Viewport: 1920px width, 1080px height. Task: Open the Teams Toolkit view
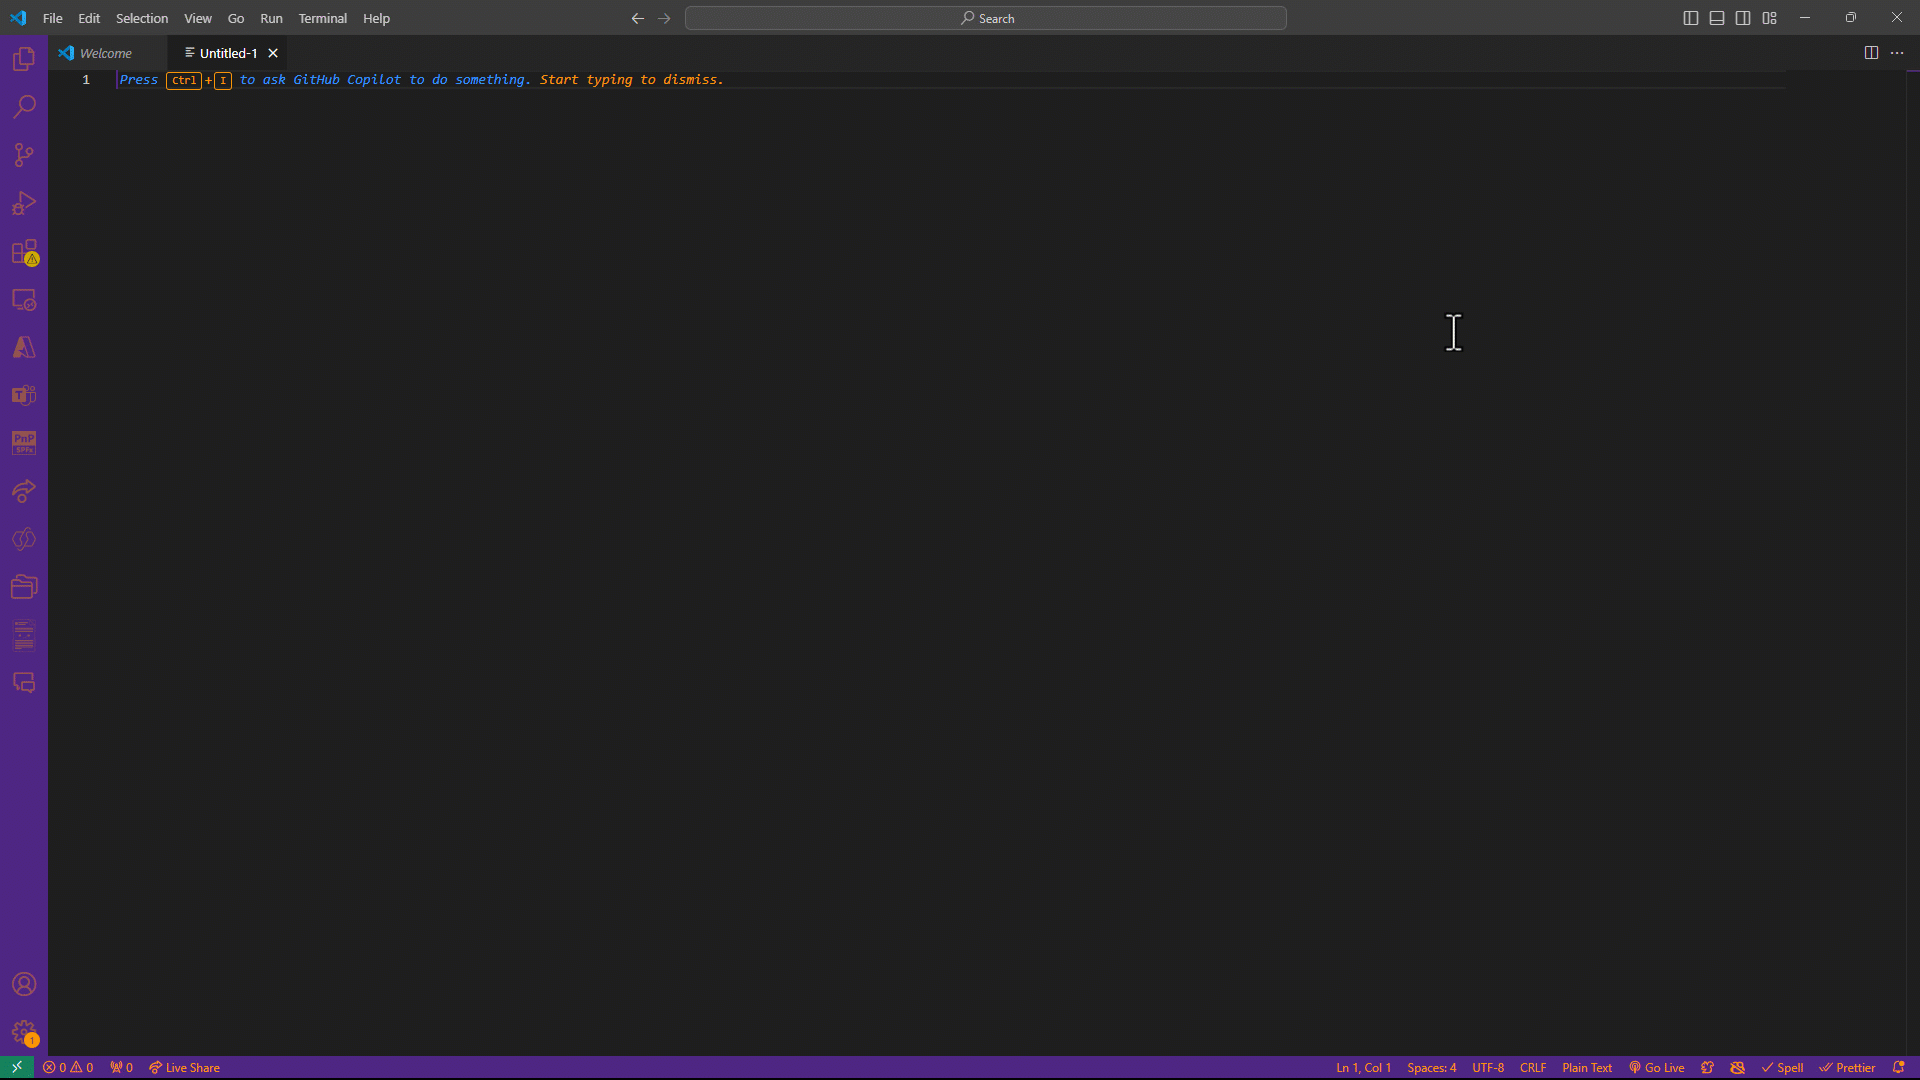24,395
